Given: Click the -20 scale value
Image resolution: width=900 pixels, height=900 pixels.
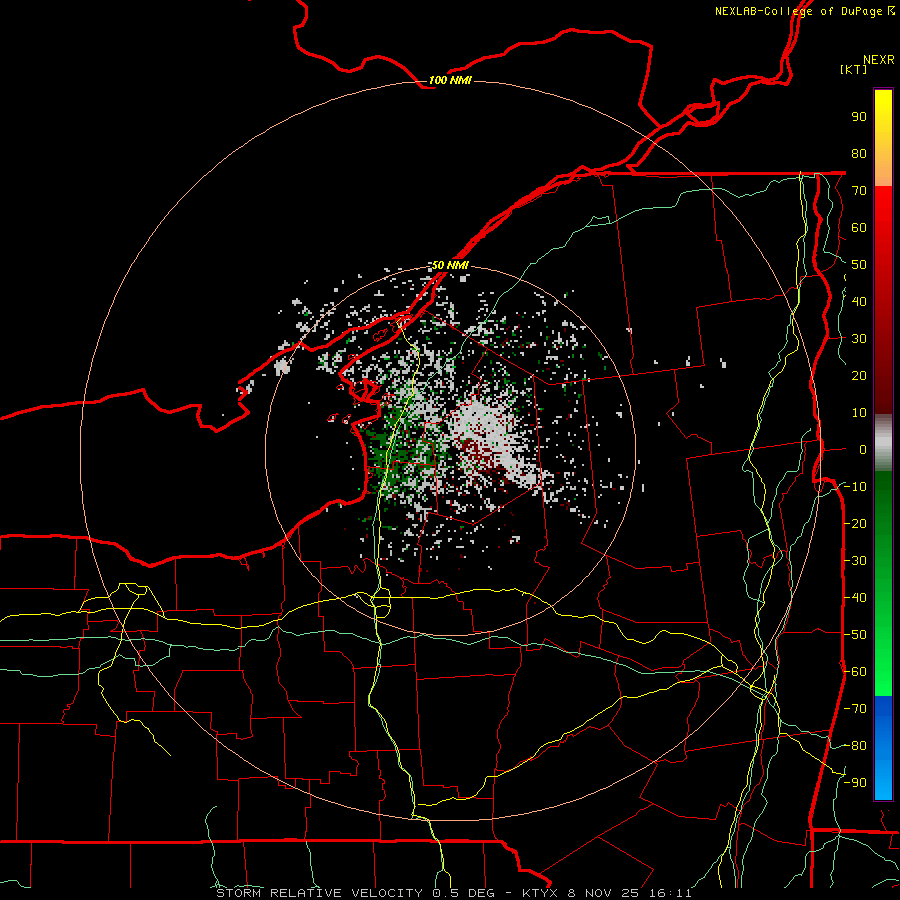Looking at the screenshot, I should pos(855,524).
